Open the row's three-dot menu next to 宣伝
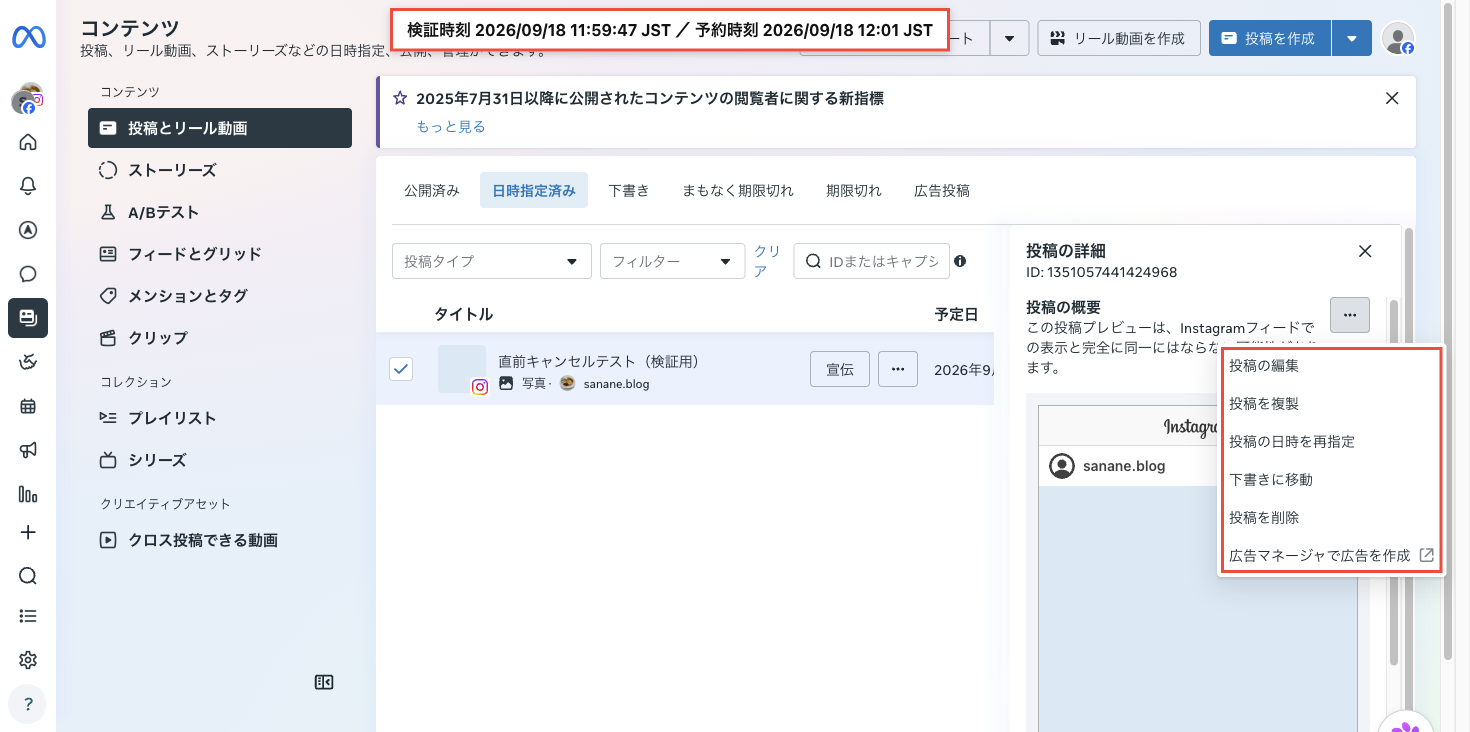Viewport: 1470px width, 732px height. tap(898, 369)
